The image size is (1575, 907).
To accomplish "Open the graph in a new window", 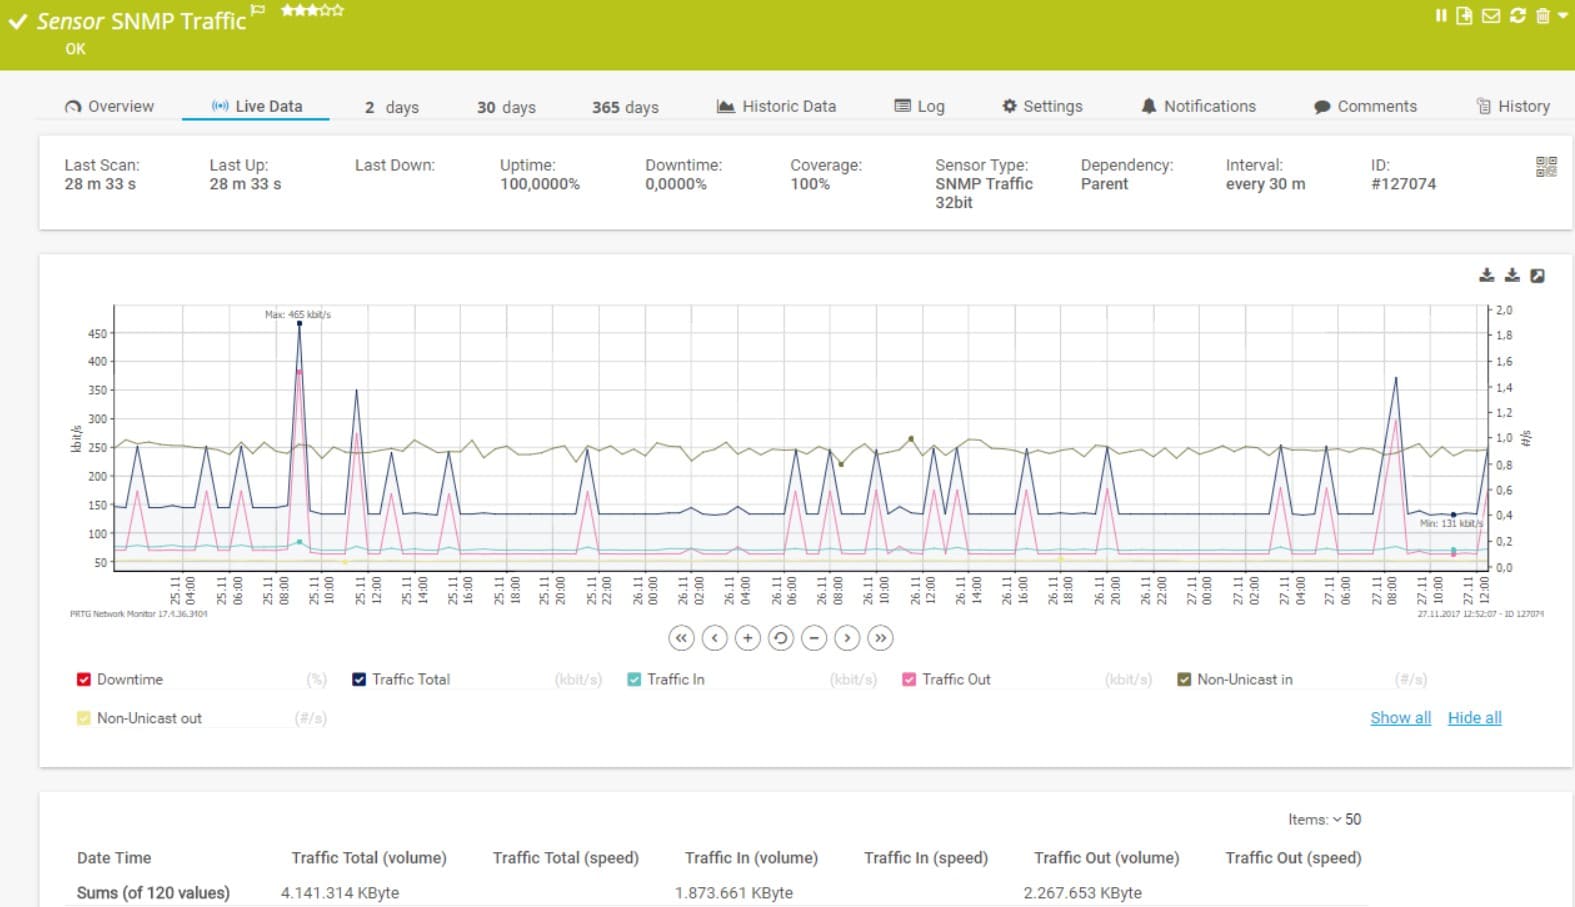I will pyautogui.click(x=1538, y=276).
